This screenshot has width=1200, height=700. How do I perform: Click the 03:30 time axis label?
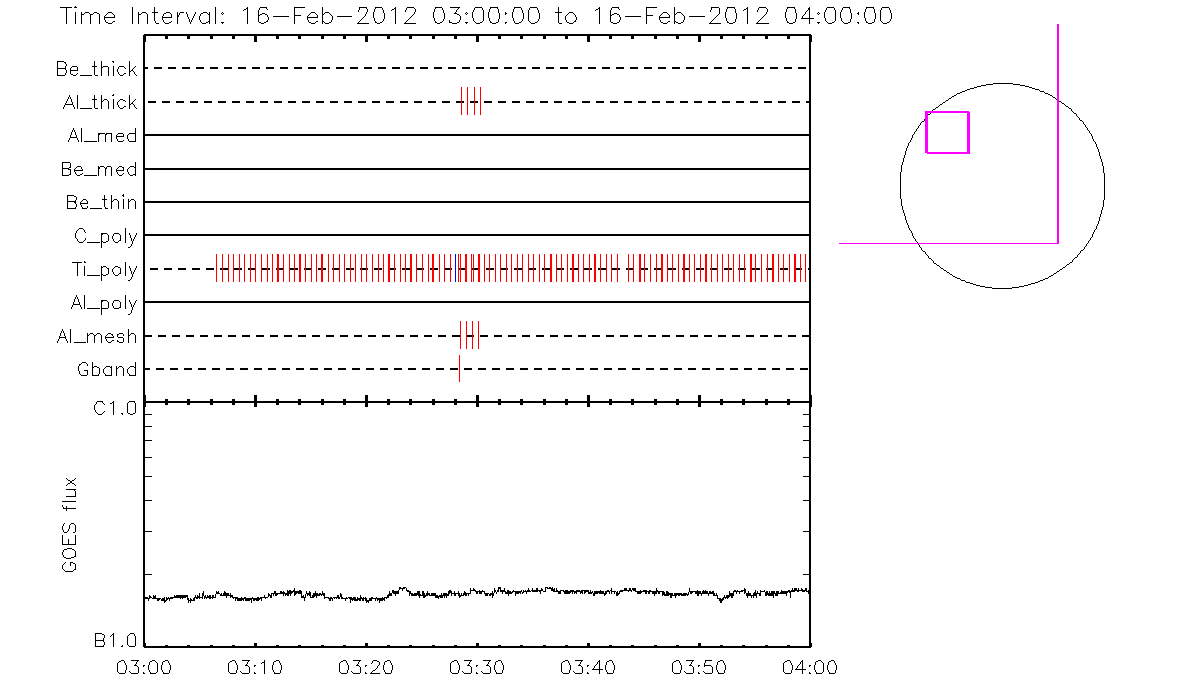coord(477,668)
